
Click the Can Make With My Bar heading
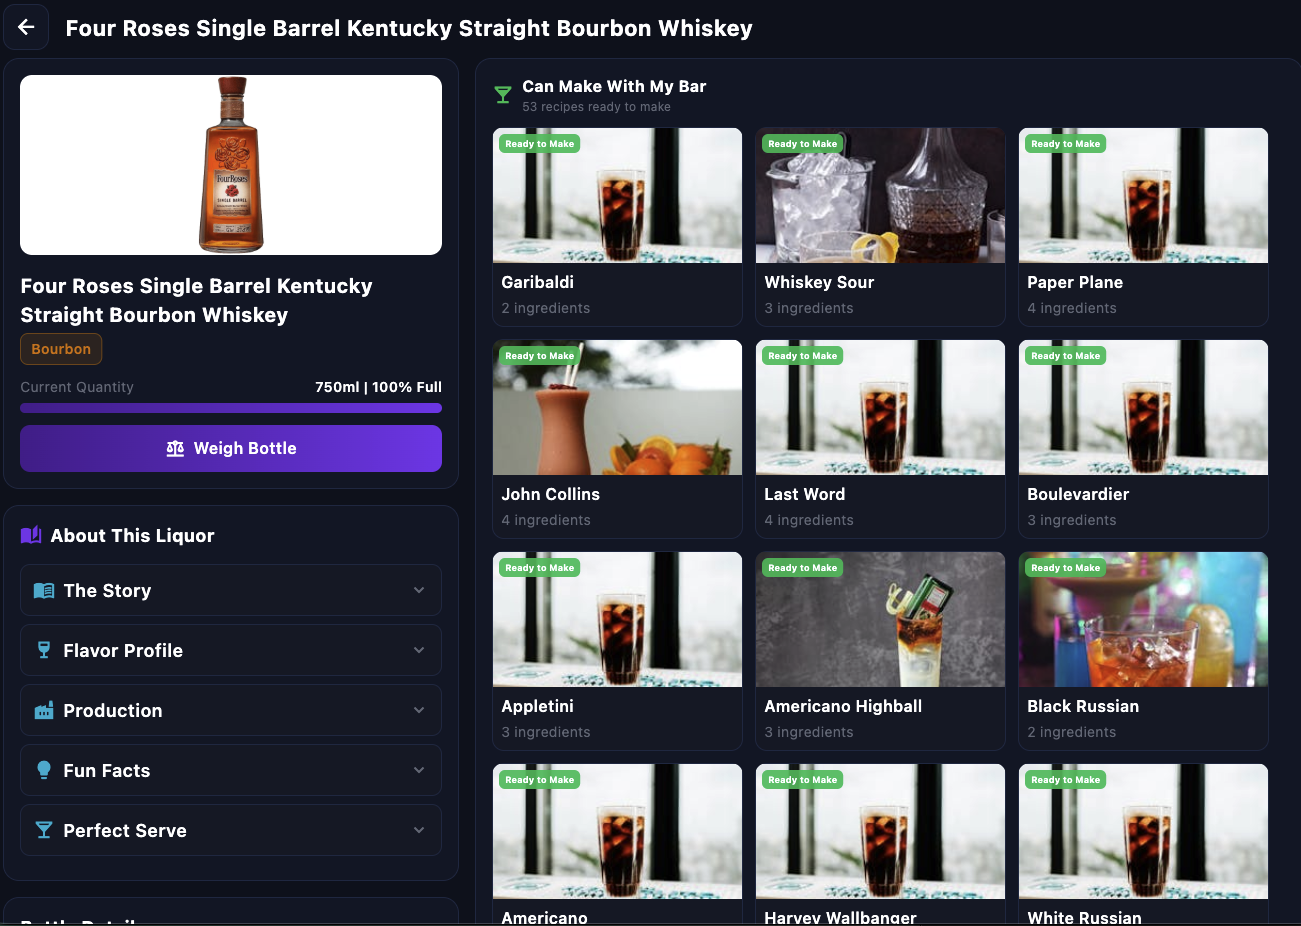[x=614, y=86]
